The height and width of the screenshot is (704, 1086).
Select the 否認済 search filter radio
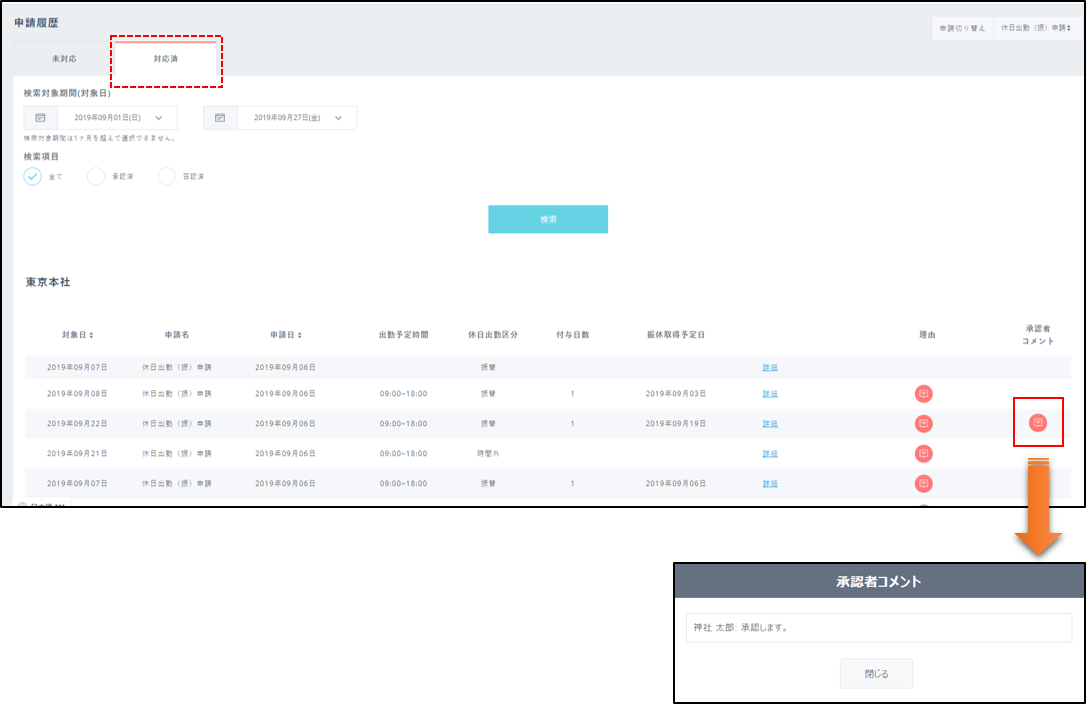pyautogui.click(x=167, y=176)
